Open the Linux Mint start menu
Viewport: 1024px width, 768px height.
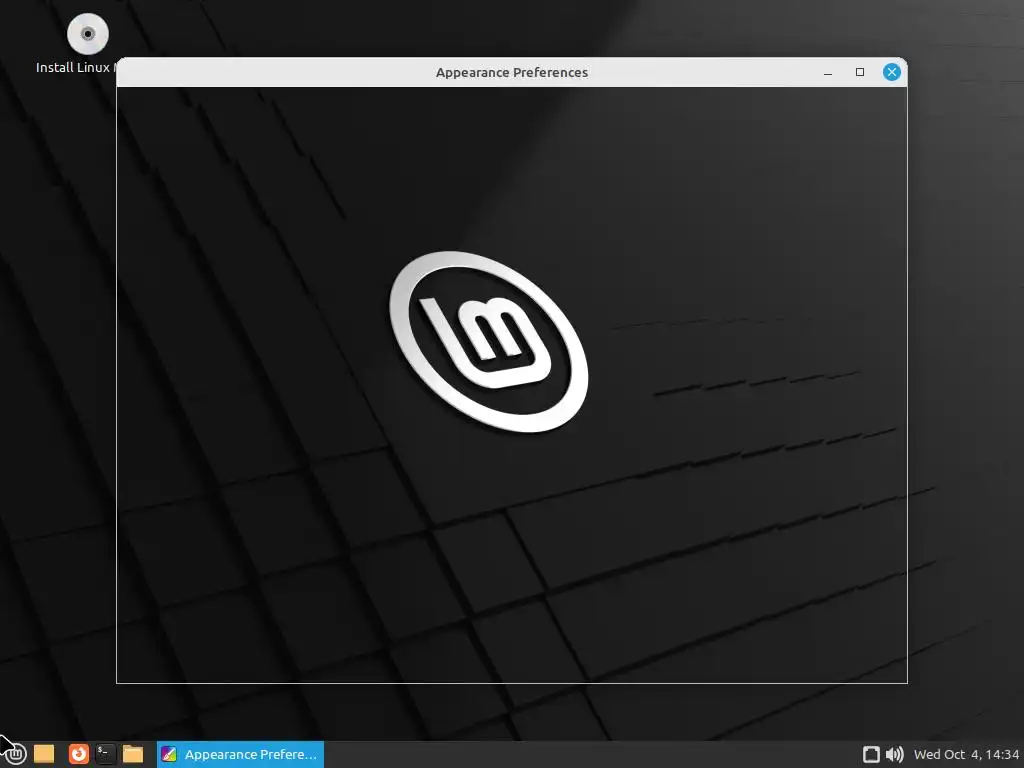click(x=16, y=754)
